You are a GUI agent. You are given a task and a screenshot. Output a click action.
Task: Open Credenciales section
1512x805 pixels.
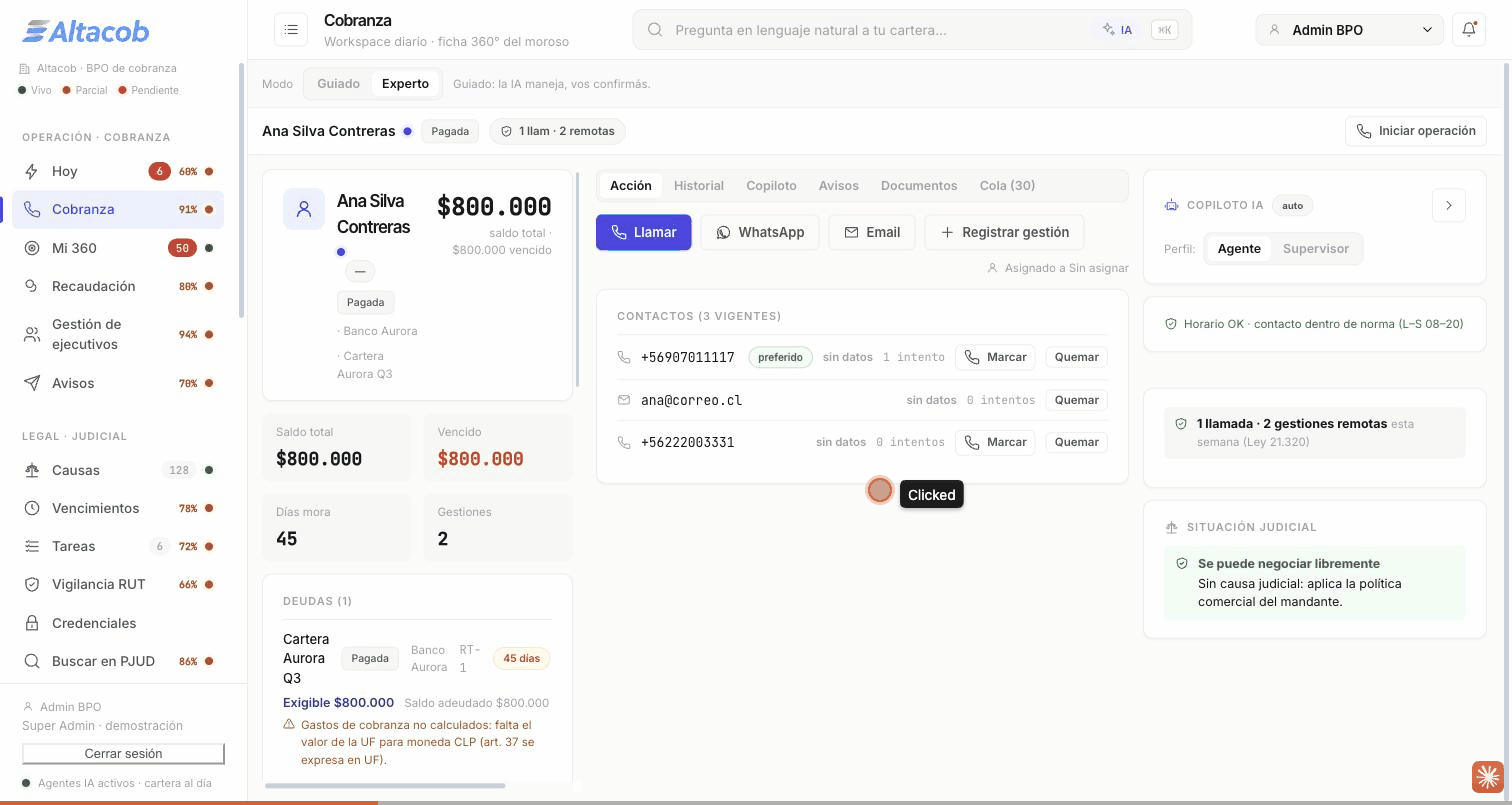point(118,623)
